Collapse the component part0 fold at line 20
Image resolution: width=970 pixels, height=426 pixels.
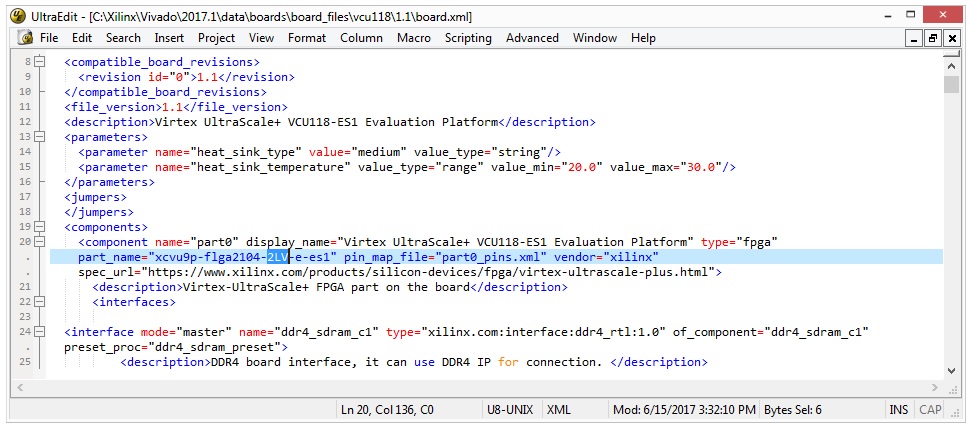[39, 242]
